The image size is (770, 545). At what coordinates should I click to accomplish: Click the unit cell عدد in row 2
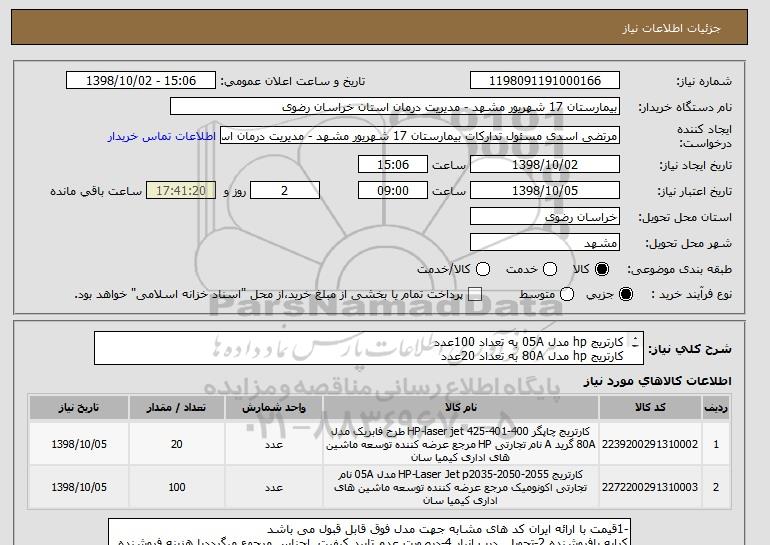tap(274, 487)
